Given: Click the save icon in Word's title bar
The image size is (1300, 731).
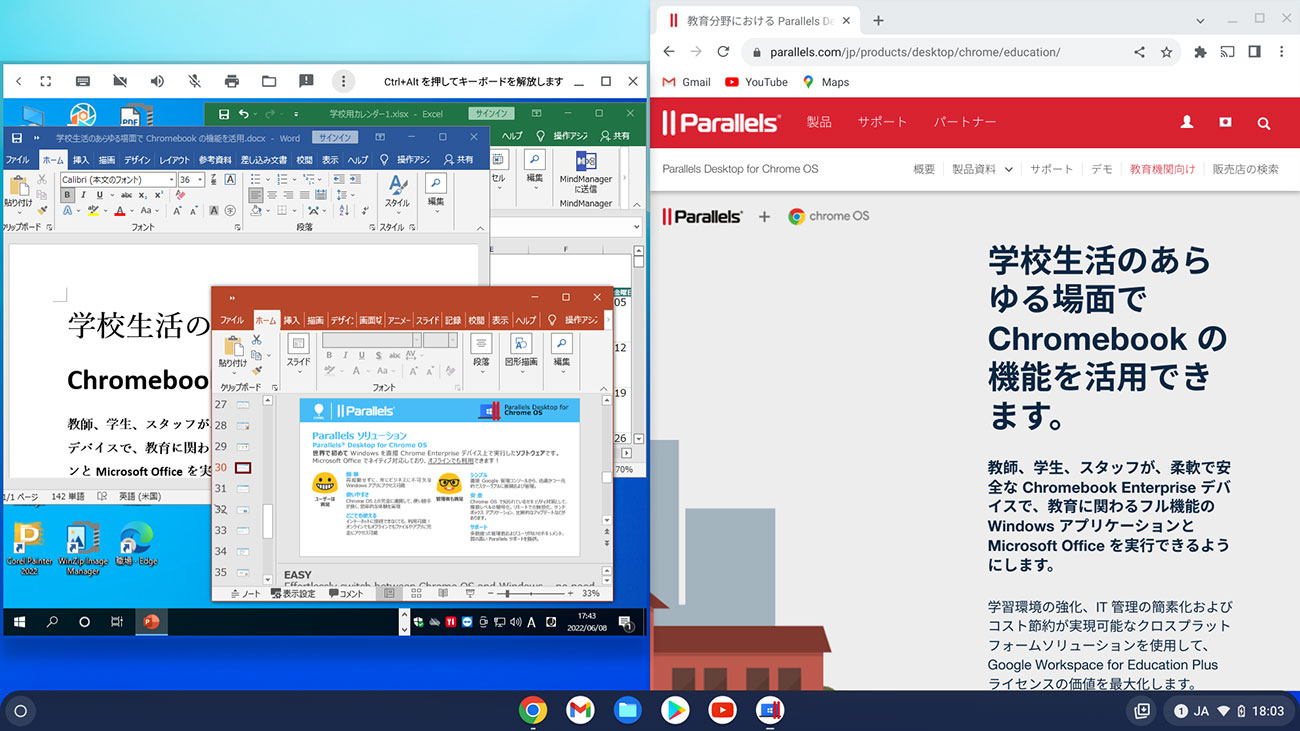Looking at the screenshot, I should [x=17, y=138].
